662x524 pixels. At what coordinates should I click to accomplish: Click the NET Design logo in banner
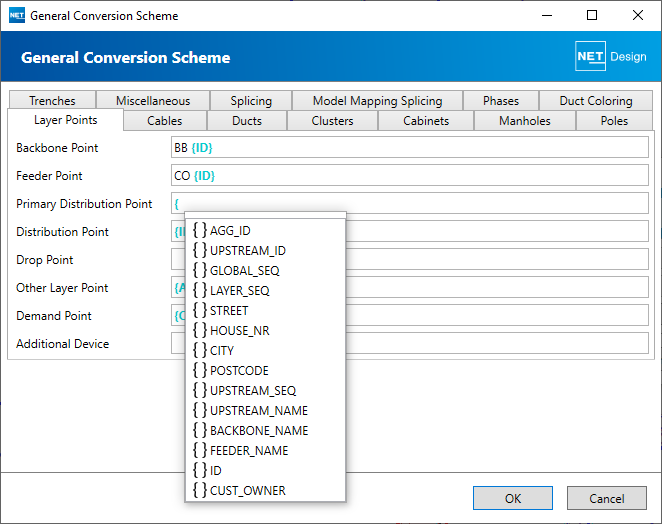[611, 56]
